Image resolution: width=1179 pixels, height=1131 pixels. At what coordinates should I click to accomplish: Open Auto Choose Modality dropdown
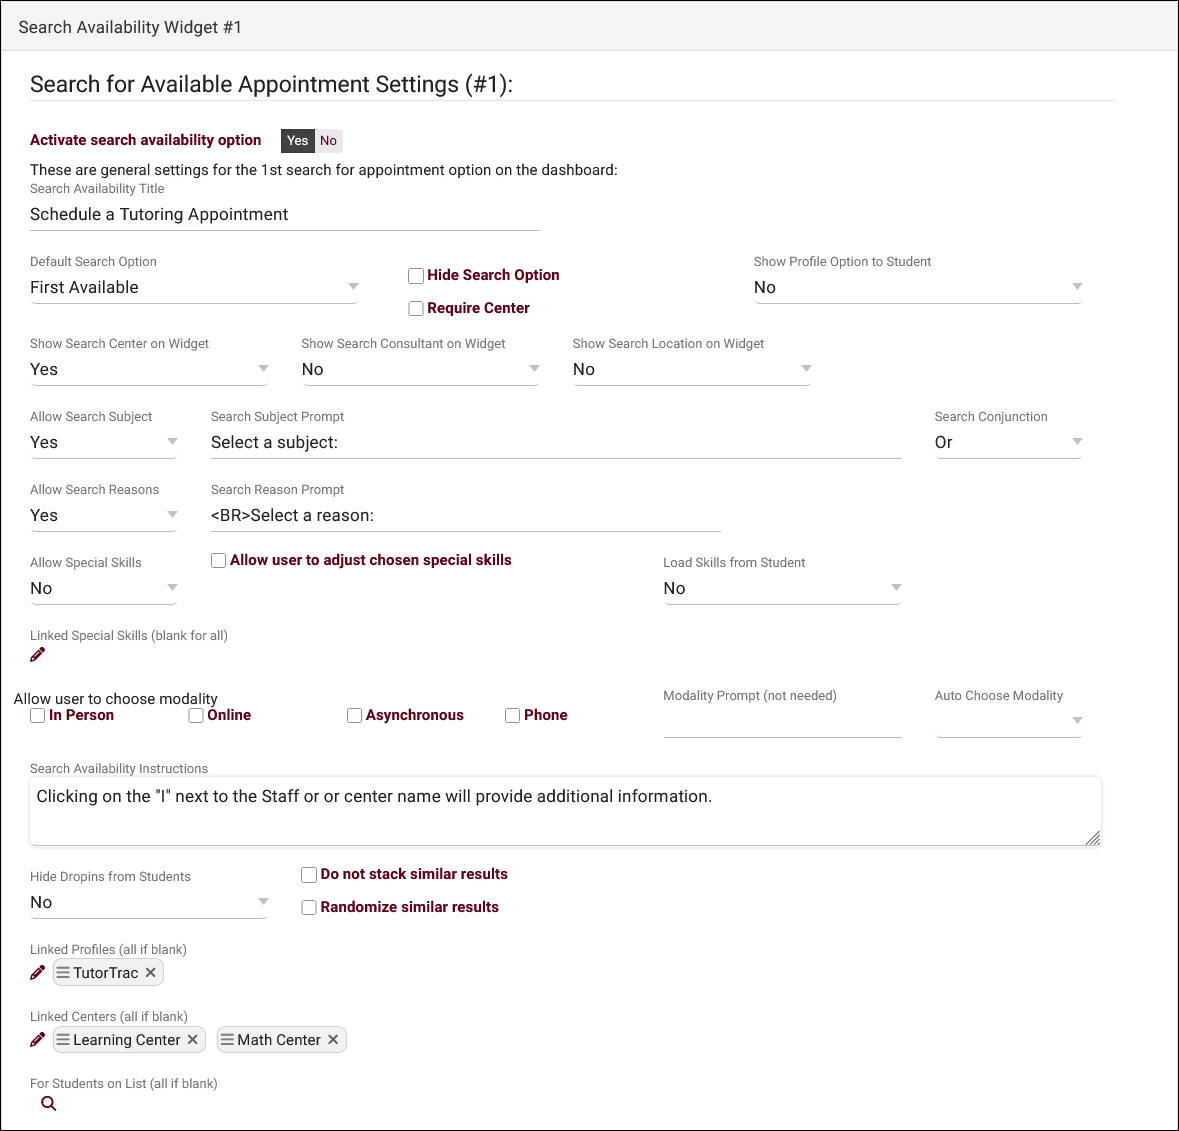pyautogui.click(x=1007, y=721)
